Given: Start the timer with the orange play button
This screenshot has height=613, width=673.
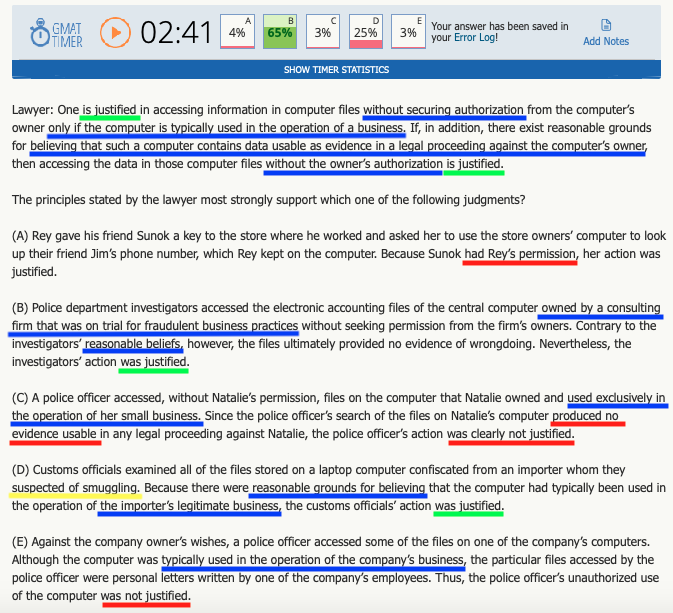Looking at the screenshot, I should tap(115, 33).
